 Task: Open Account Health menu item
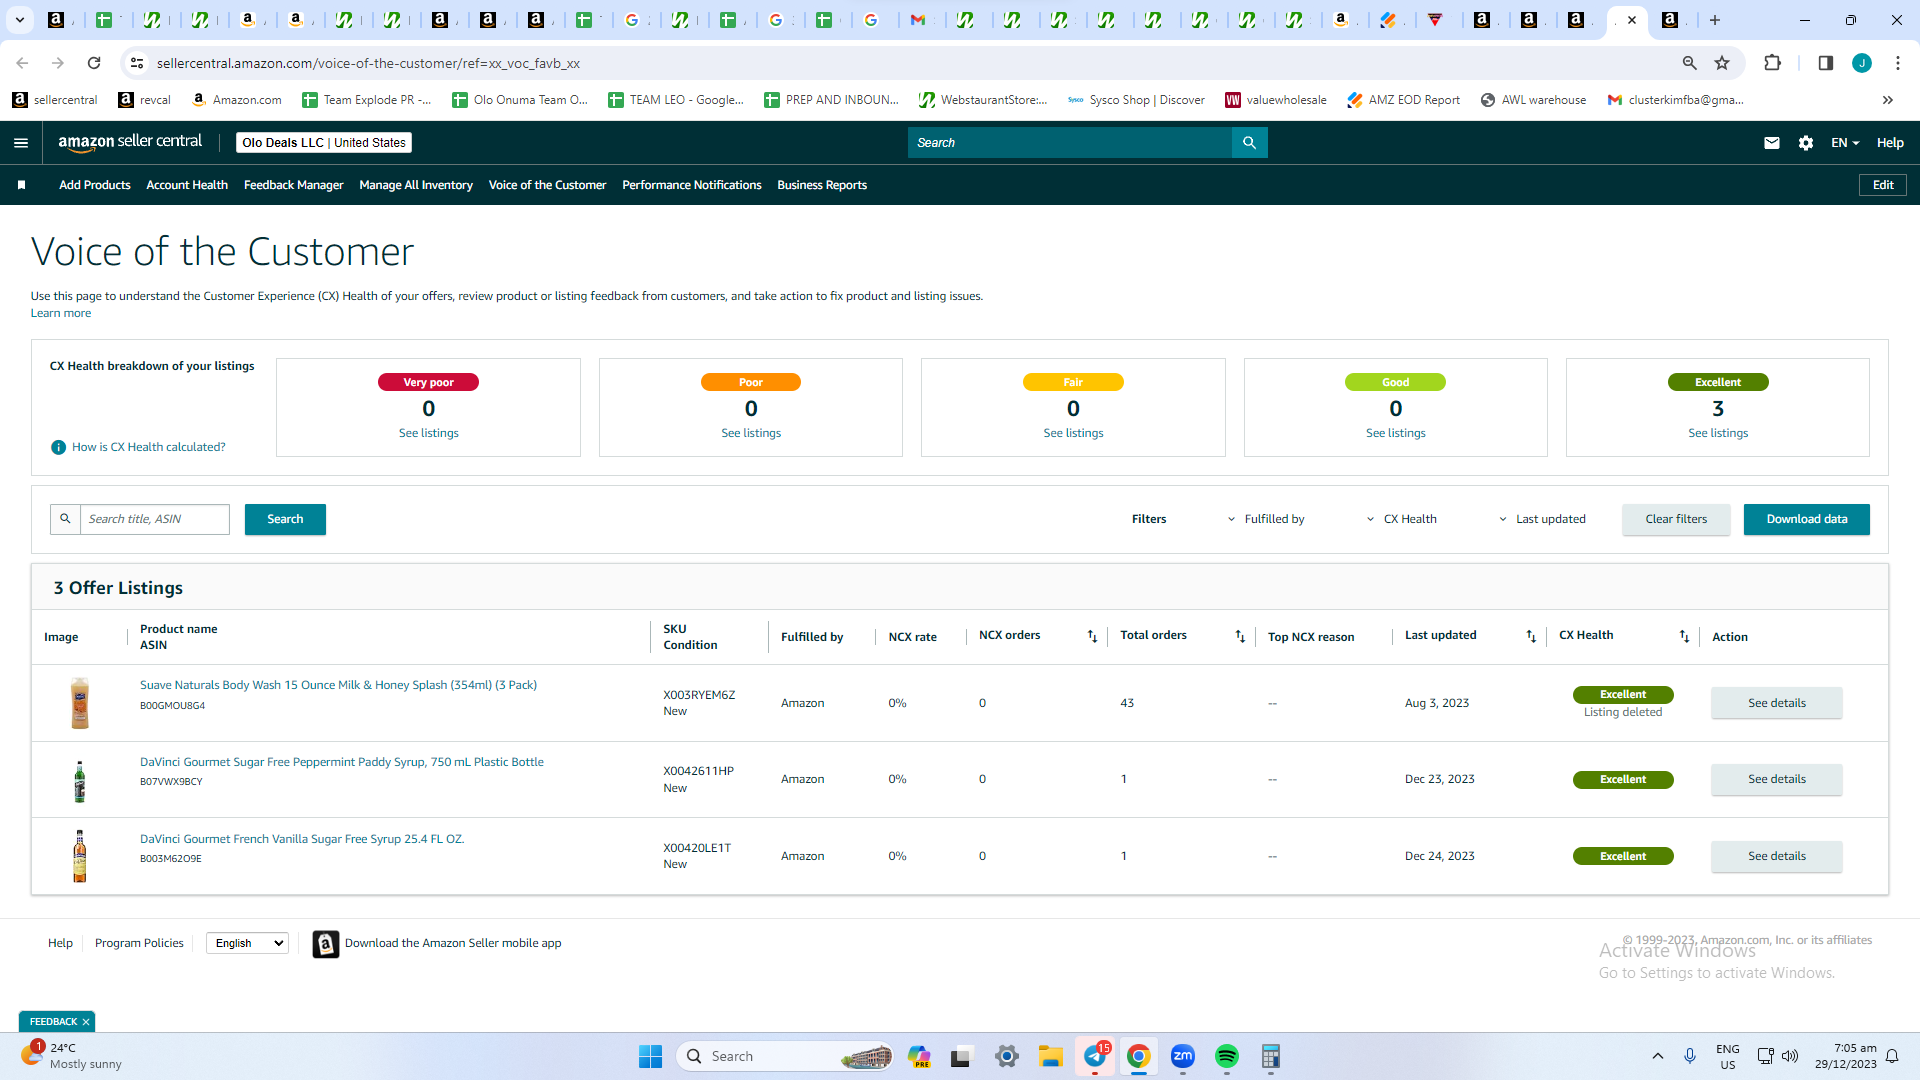(187, 185)
